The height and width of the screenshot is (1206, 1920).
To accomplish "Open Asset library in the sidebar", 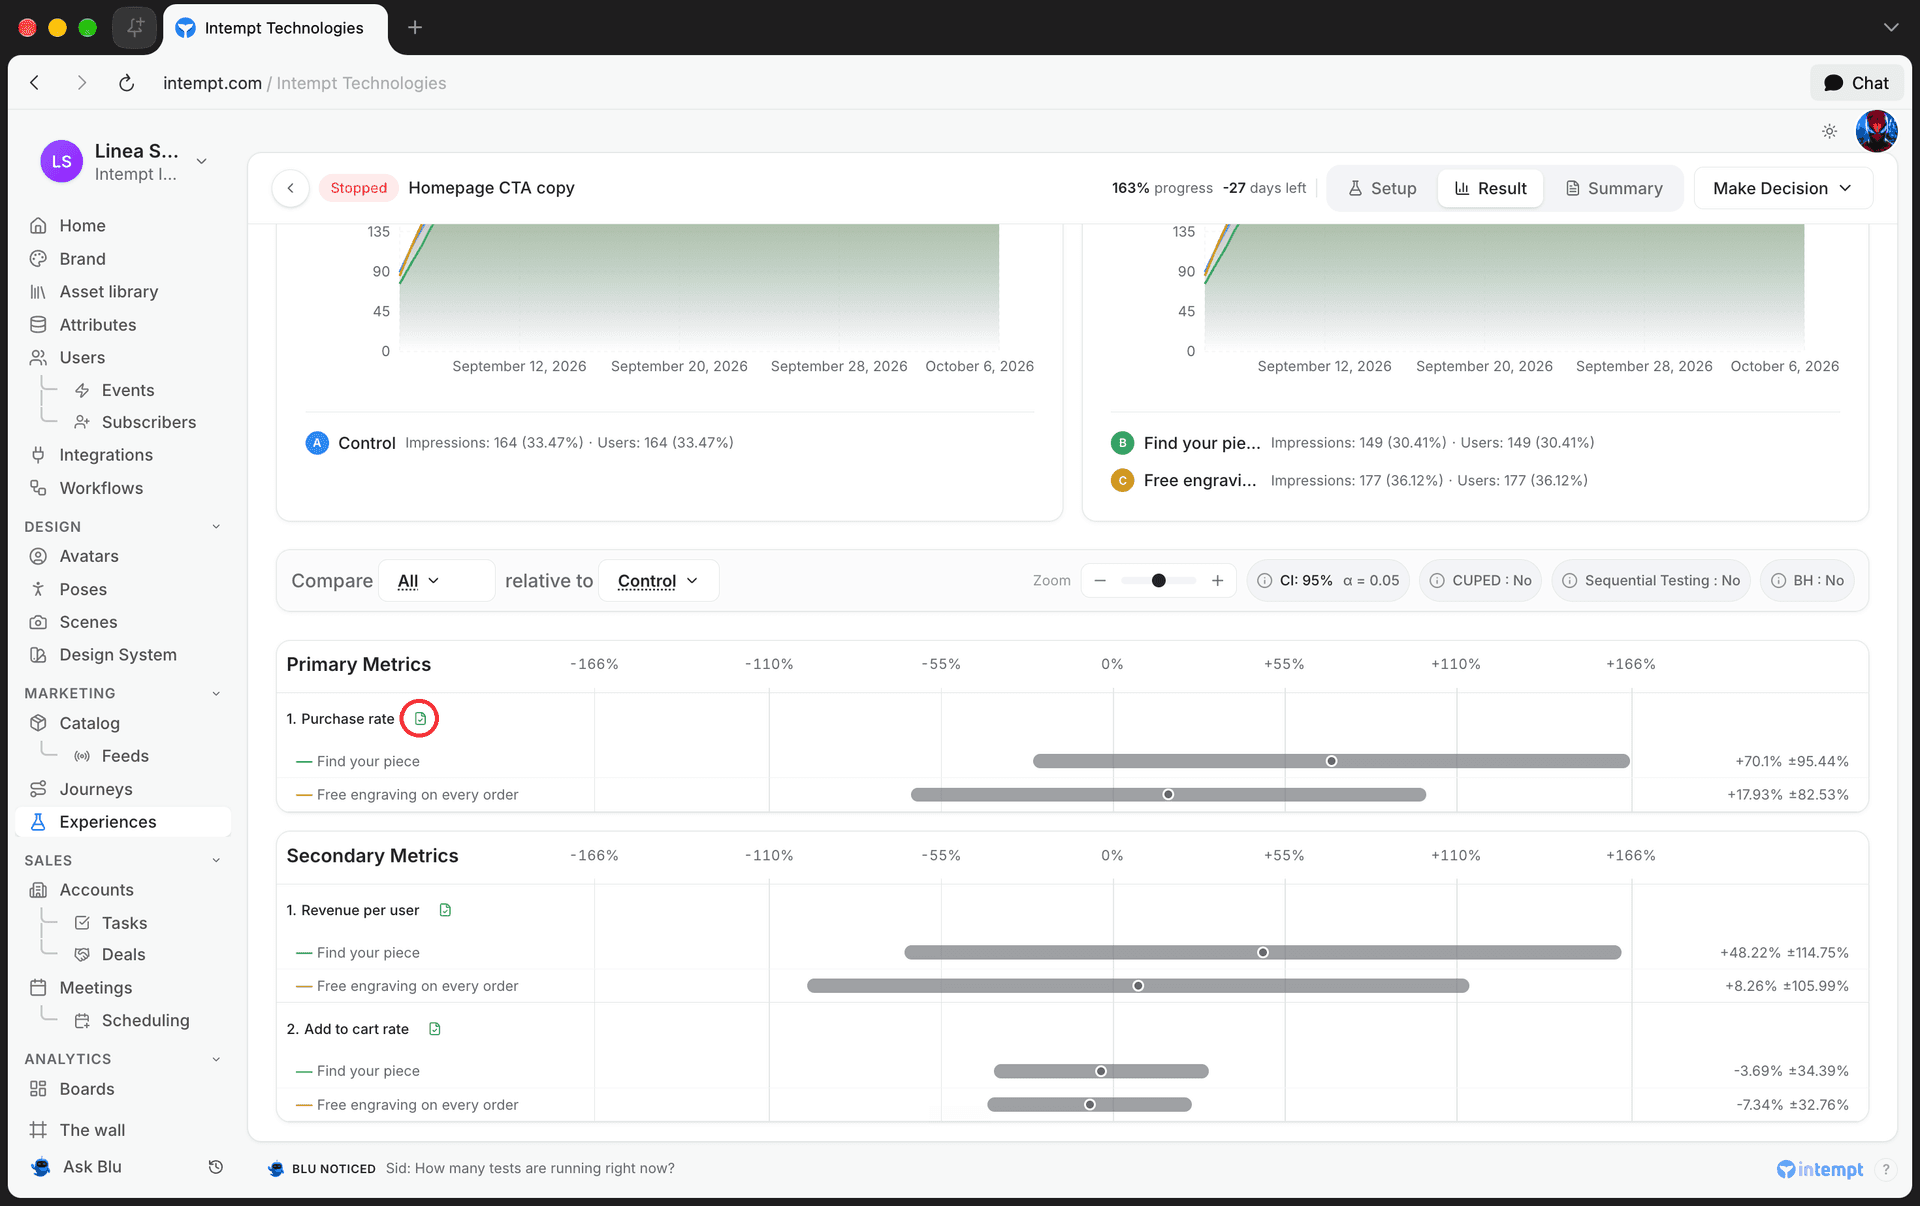I will [x=123, y=292].
